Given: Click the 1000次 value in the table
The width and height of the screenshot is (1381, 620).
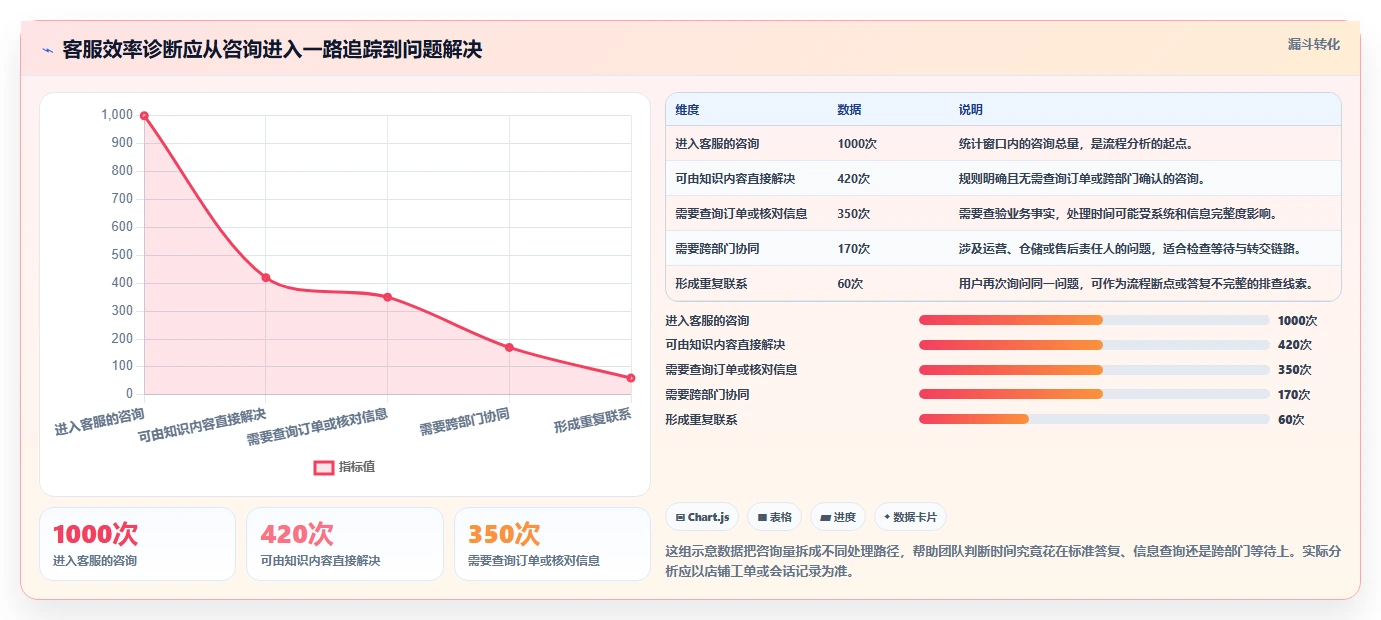Looking at the screenshot, I should click(857, 144).
